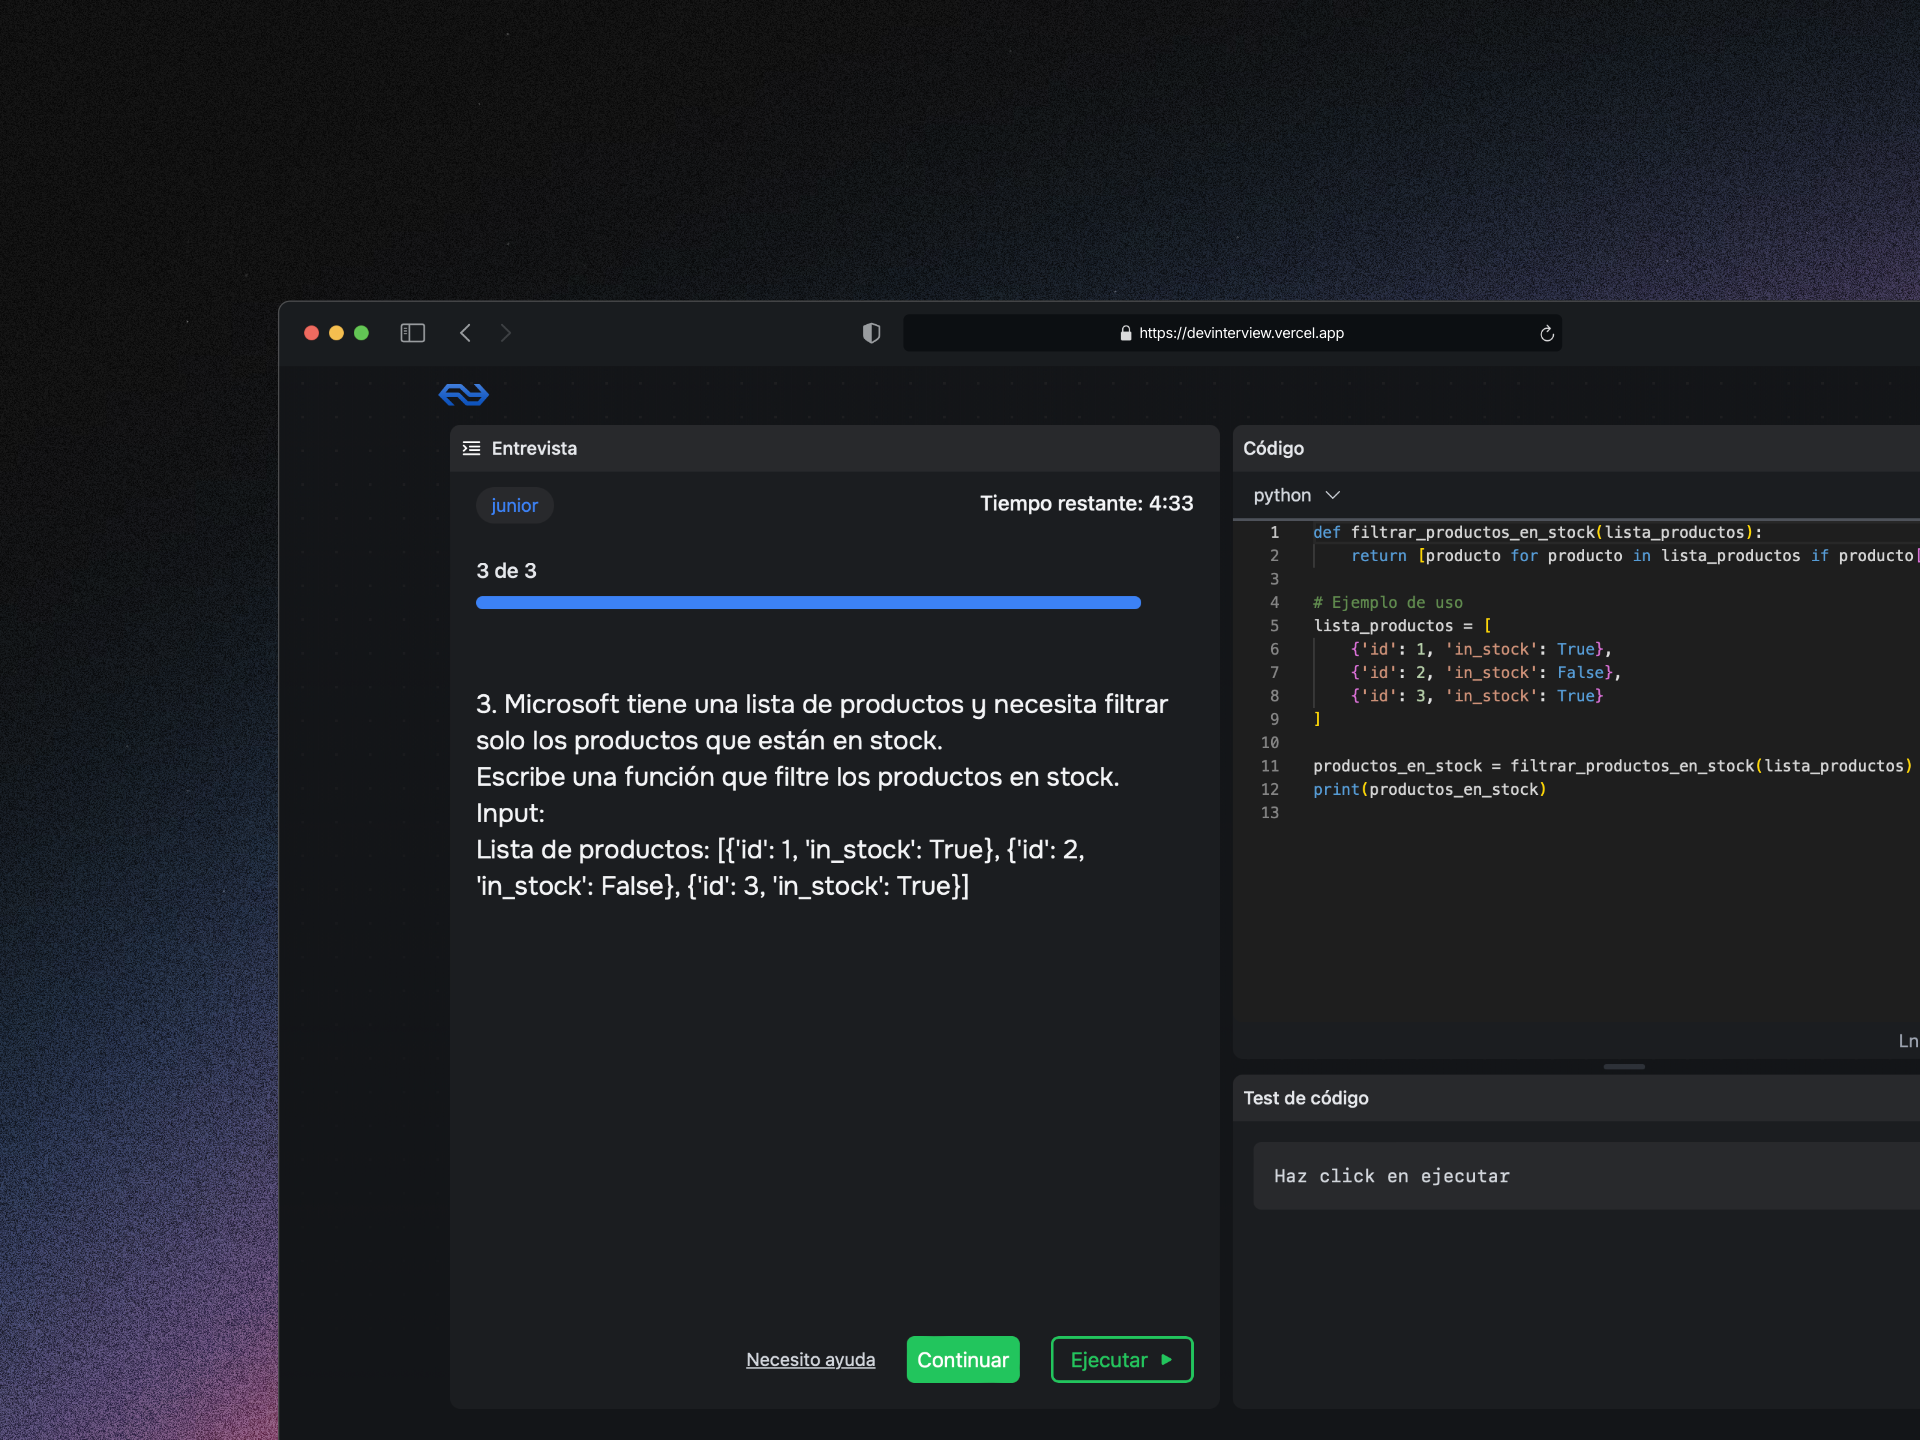Click the closing bracket on line 9
The width and height of the screenshot is (1920, 1440).
tap(1317, 719)
